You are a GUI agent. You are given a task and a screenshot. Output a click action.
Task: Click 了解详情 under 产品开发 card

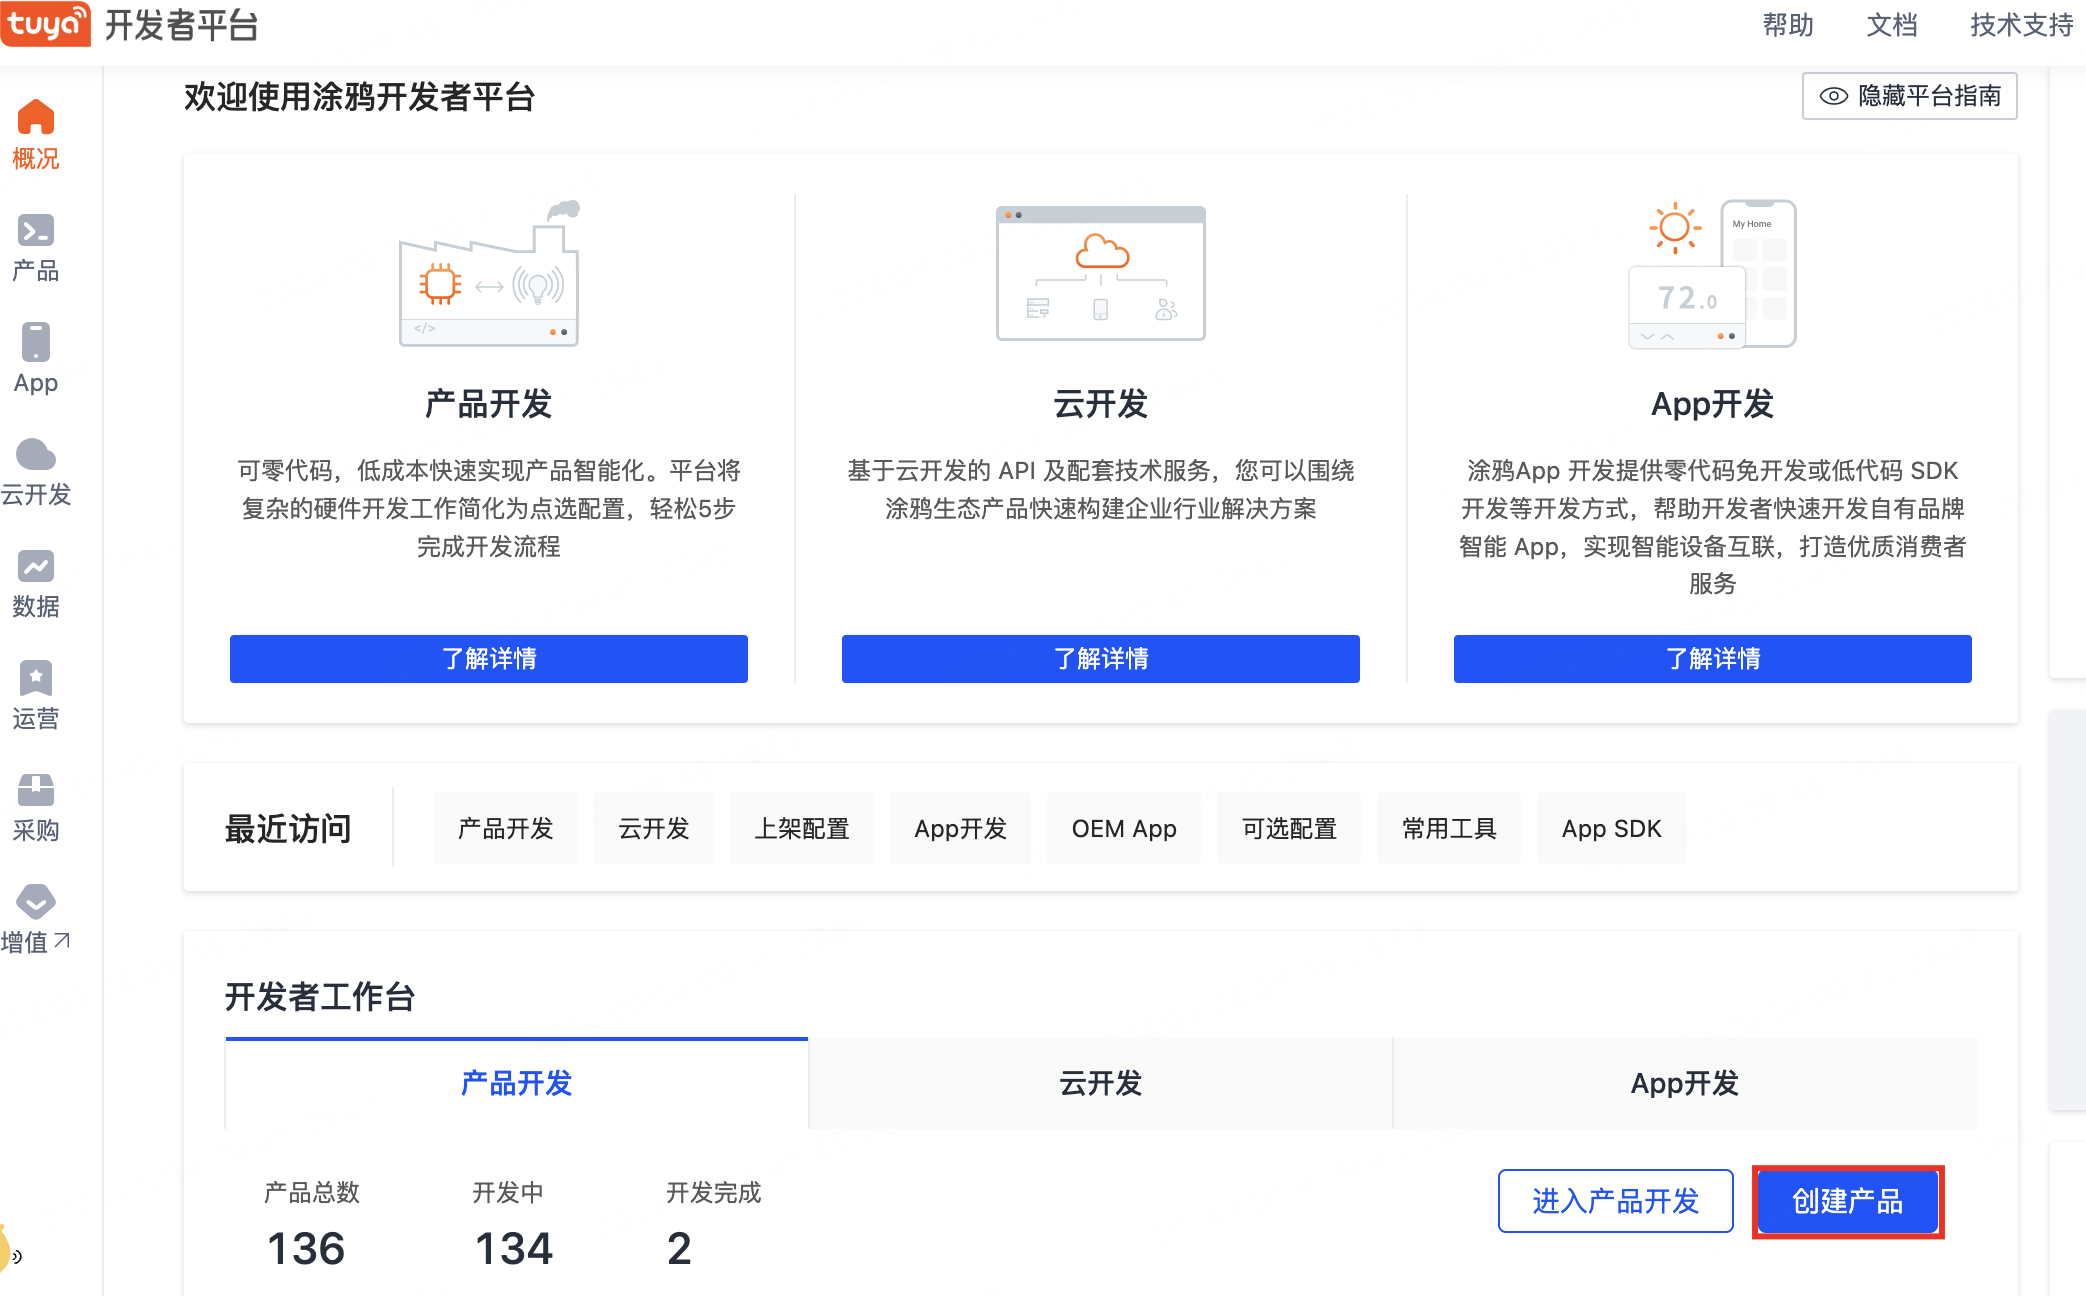click(489, 659)
